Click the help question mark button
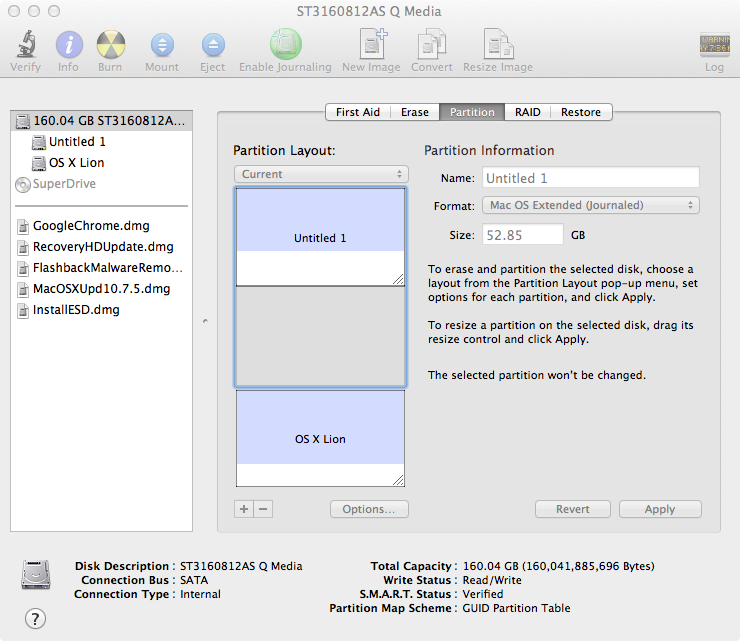 (x=35, y=618)
